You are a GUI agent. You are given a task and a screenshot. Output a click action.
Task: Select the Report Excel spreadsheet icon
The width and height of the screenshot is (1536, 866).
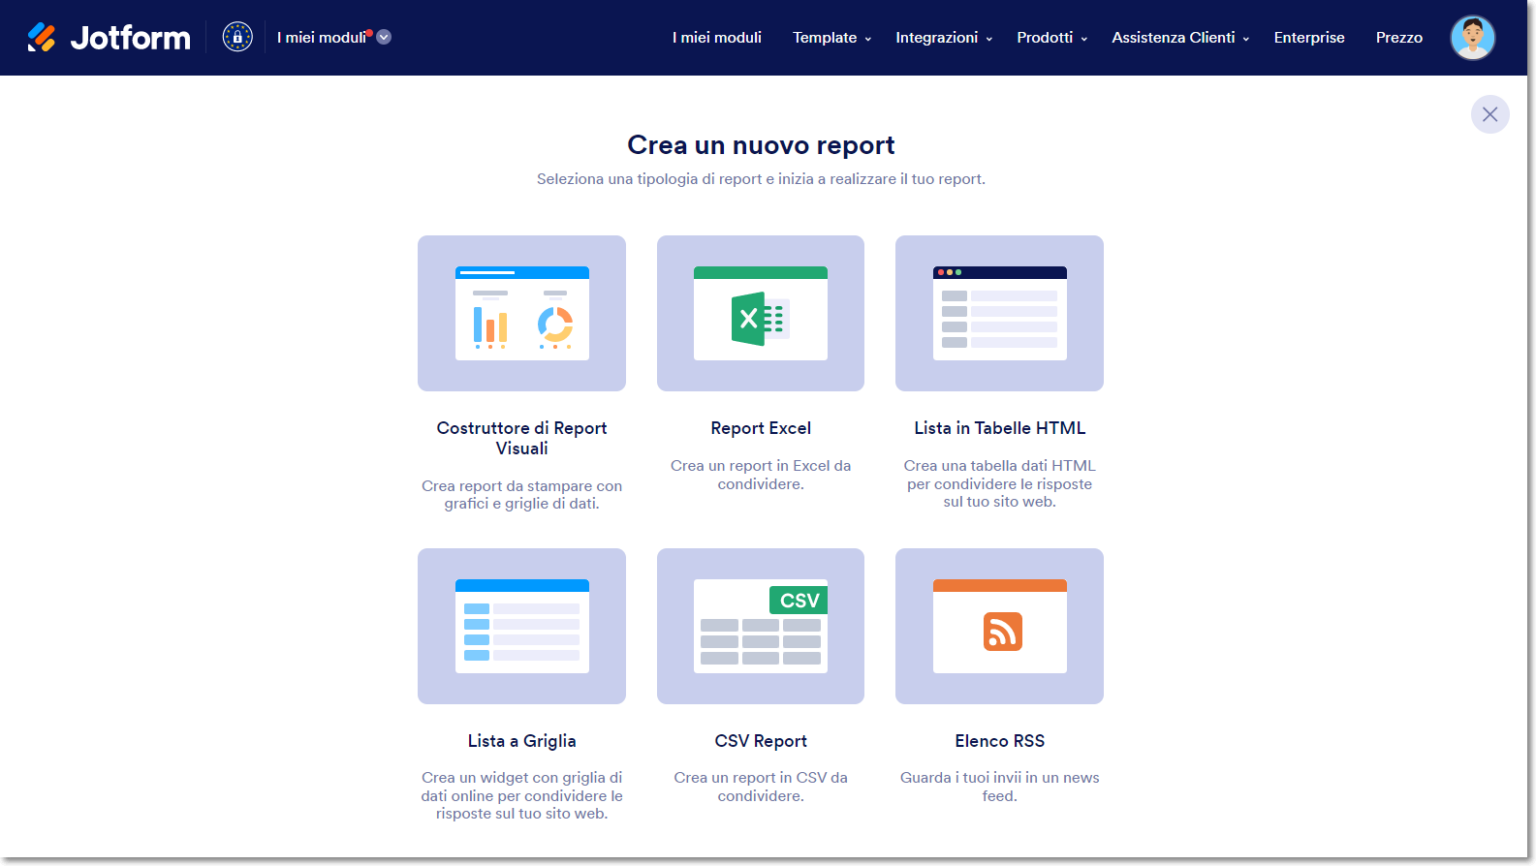(x=760, y=313)
